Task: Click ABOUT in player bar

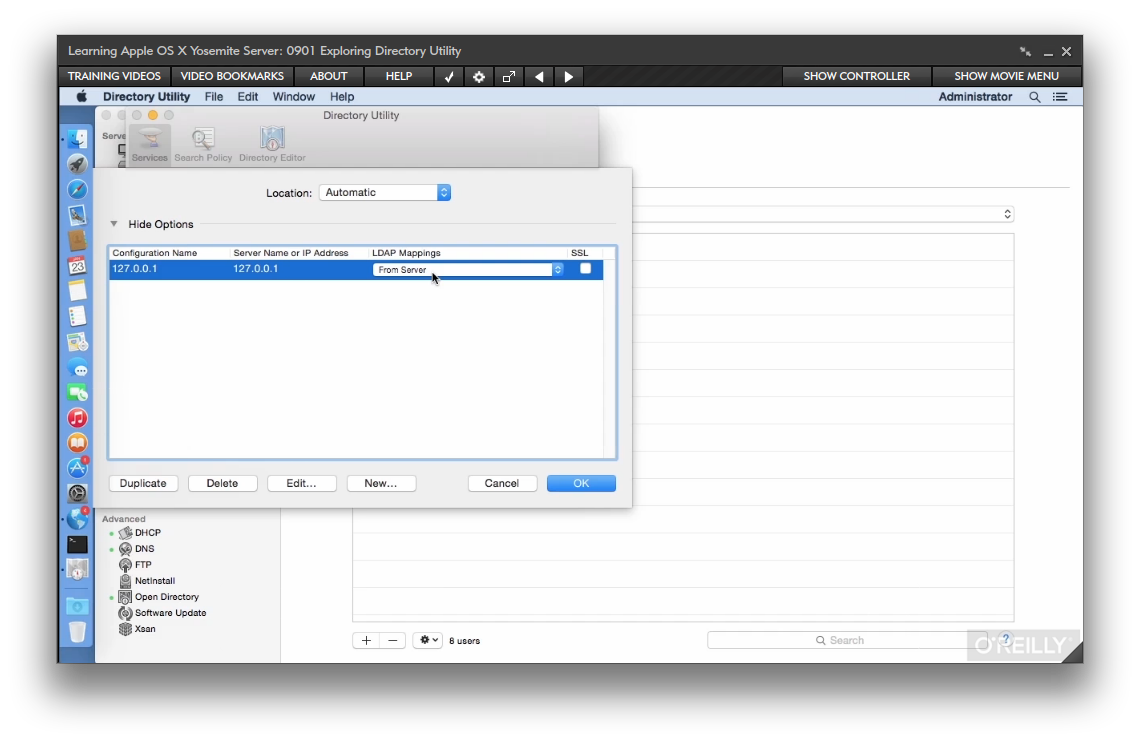Action: coord(329,76)
